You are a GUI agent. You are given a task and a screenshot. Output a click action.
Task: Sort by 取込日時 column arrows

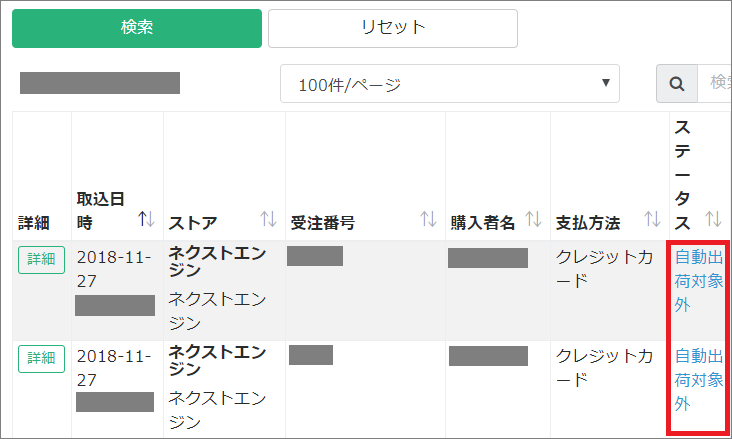point(146,219)
